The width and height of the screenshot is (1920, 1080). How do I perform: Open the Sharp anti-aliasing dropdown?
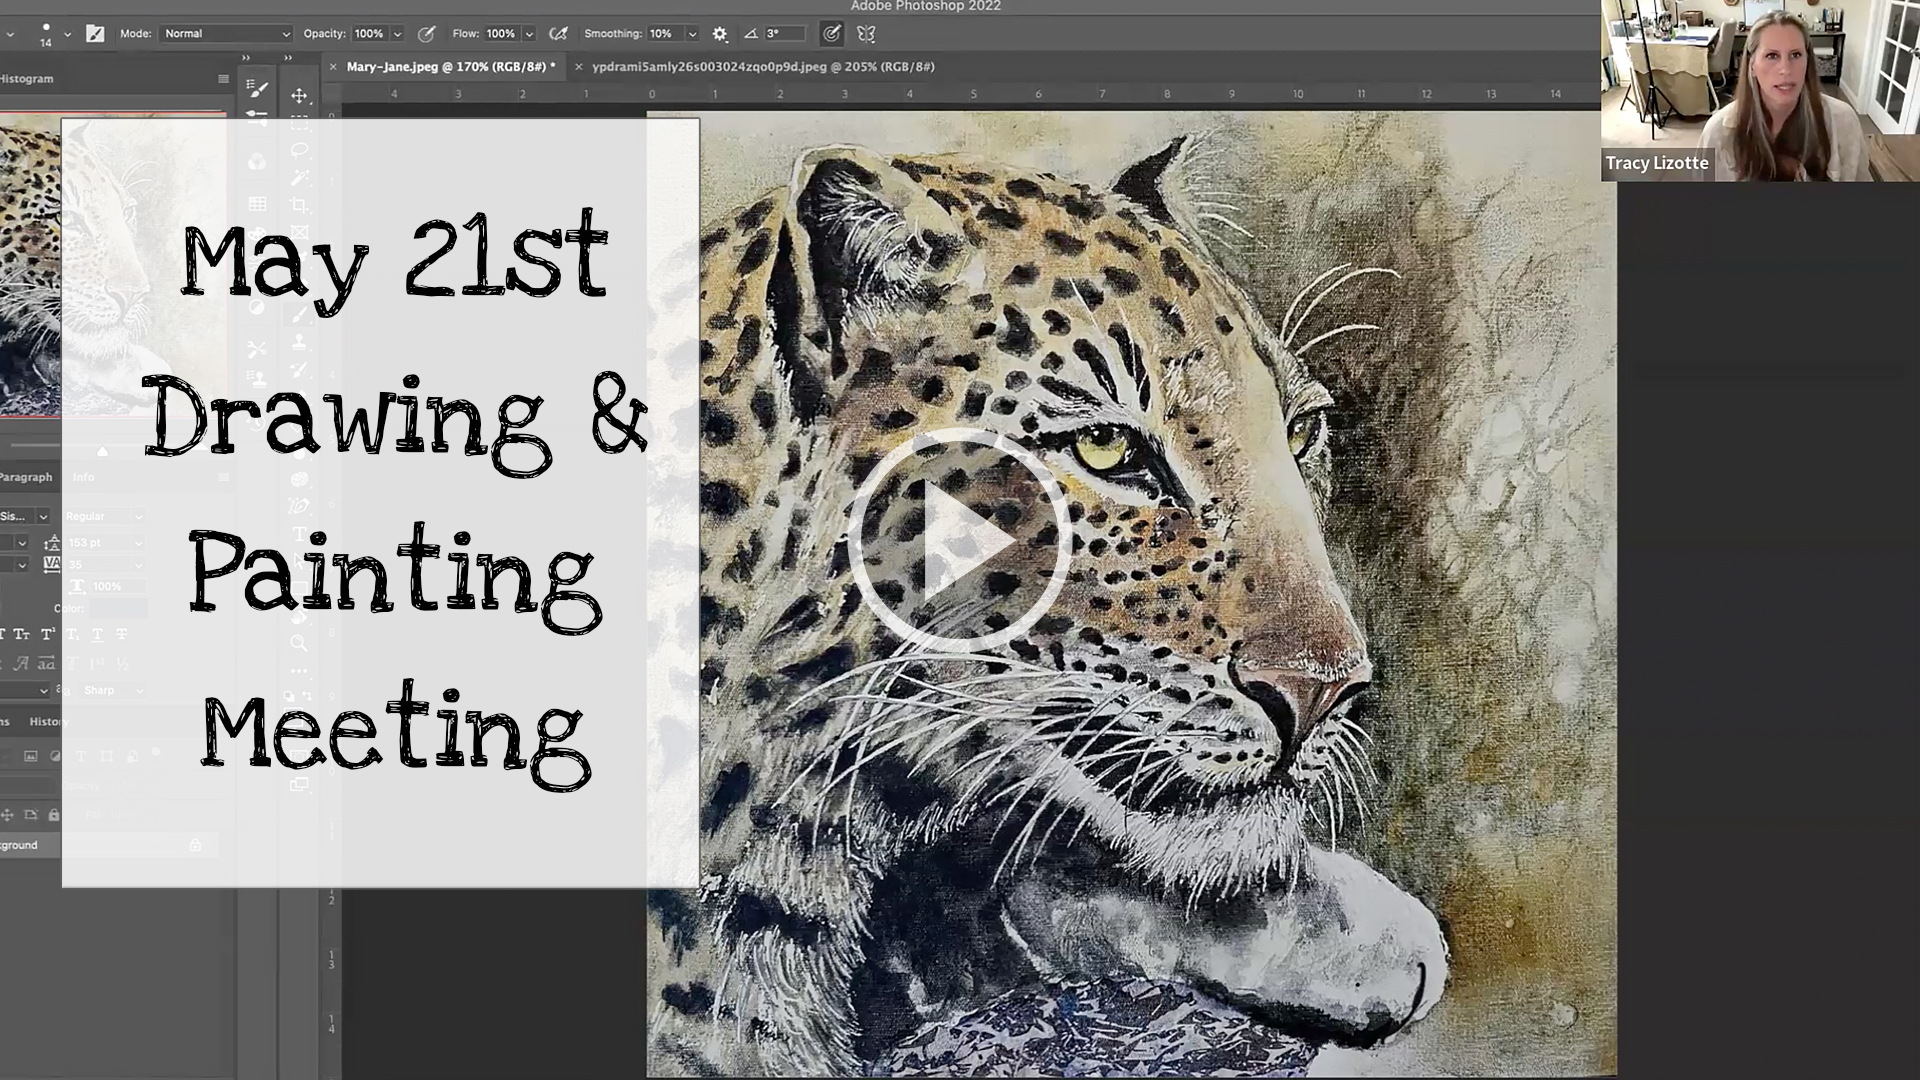click(112, 690)
